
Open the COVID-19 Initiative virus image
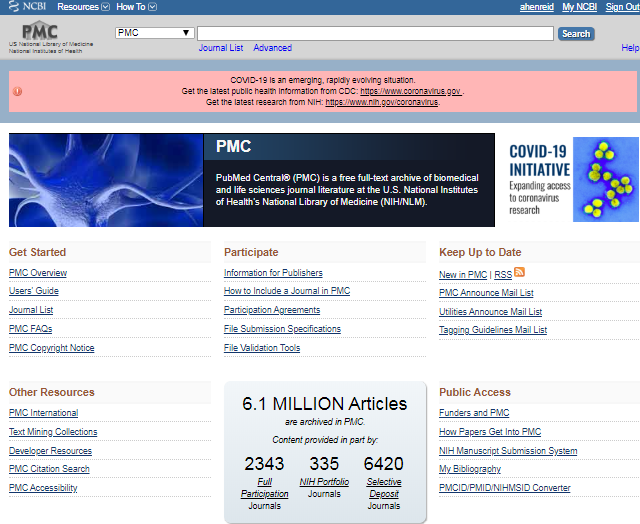pos(606,180)
